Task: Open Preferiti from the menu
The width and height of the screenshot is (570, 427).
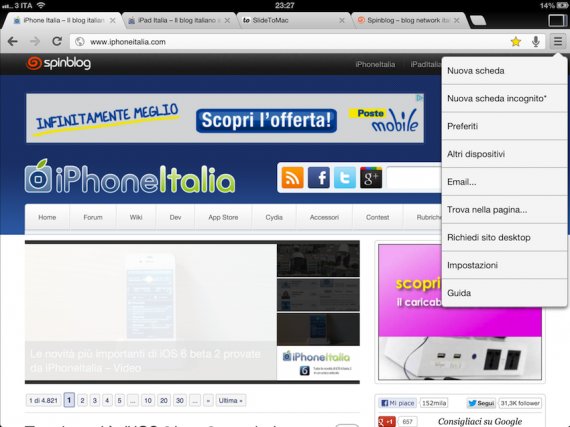Action: [x=504, y=126]
